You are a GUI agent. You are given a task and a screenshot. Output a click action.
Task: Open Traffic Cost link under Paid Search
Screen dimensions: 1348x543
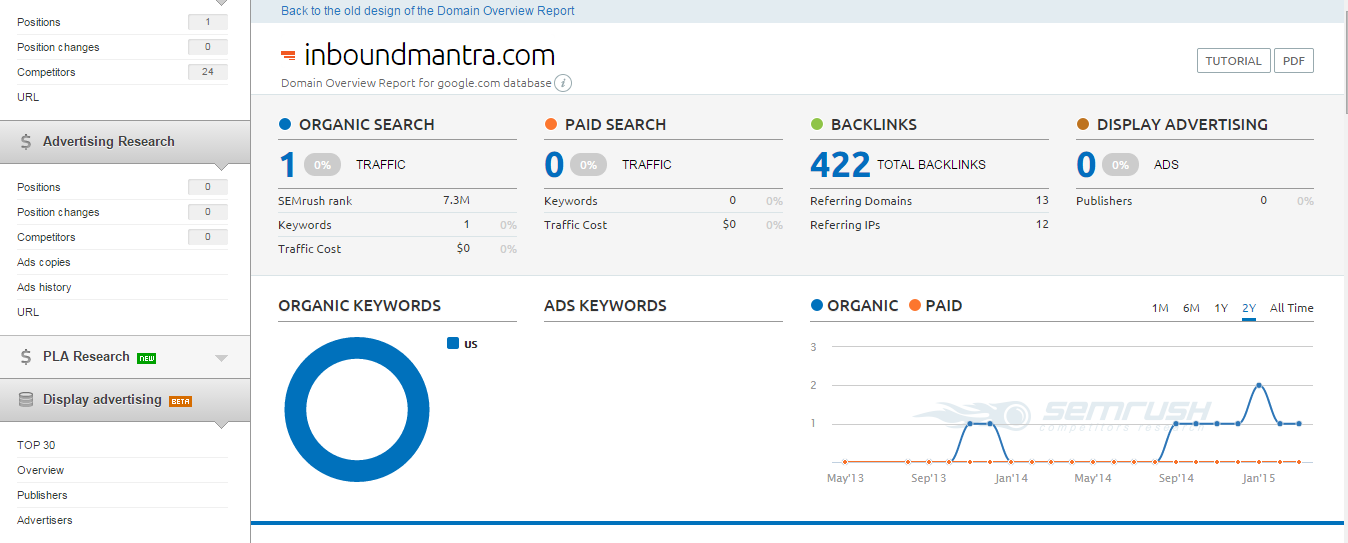(x=576, y=225)
